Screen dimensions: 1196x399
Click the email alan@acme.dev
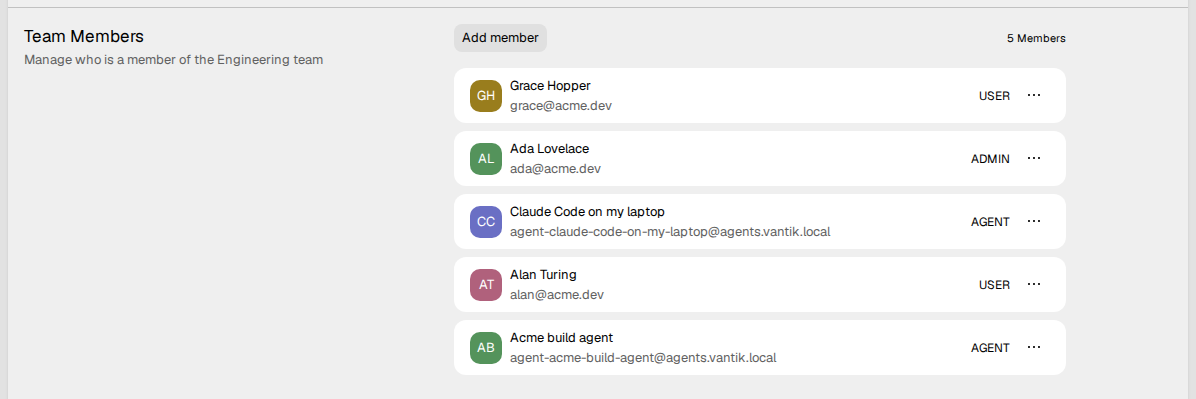pyautogui.click(x=557, y=294)
